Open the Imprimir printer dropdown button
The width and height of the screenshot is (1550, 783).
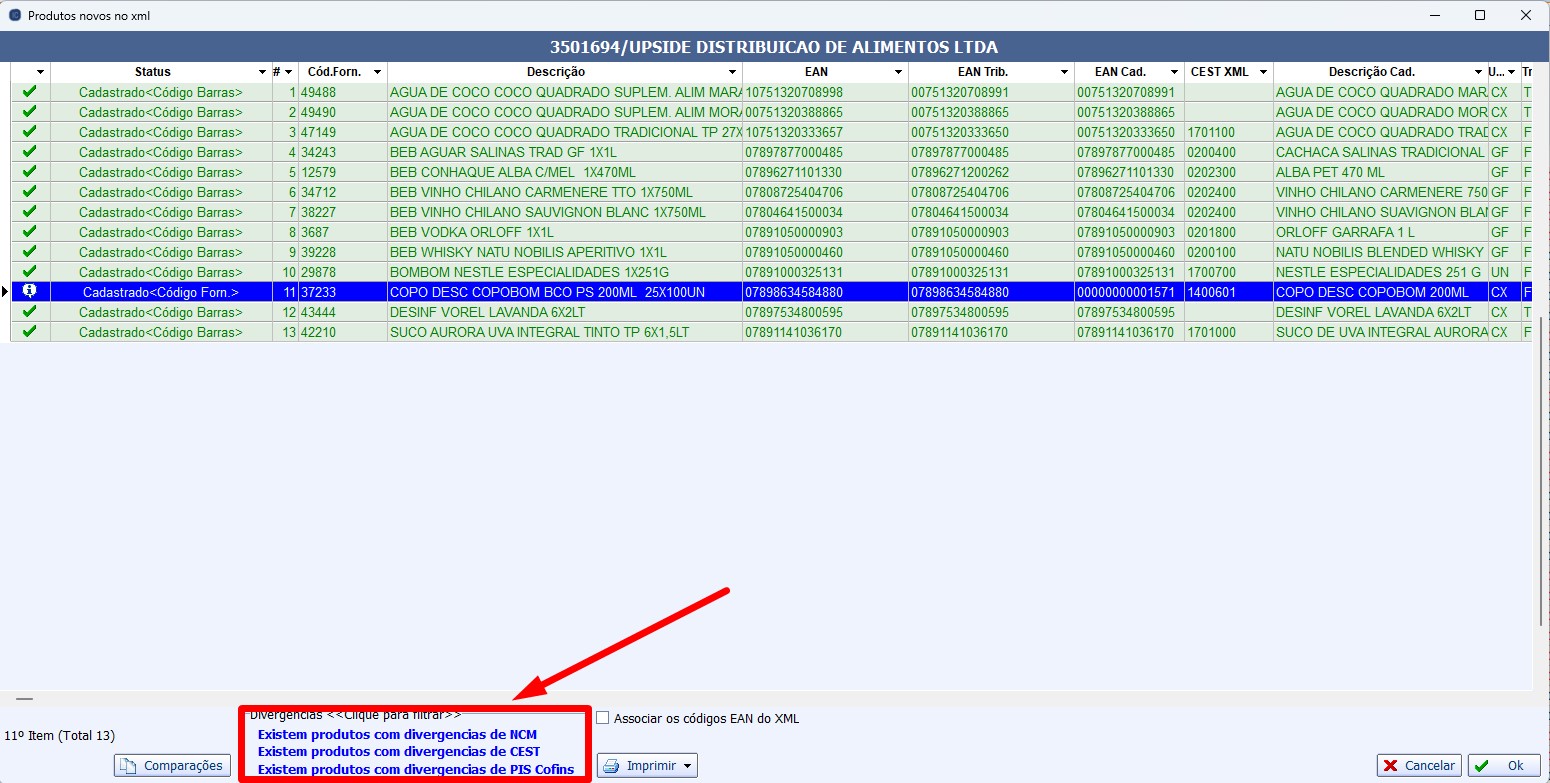point(647,766)
